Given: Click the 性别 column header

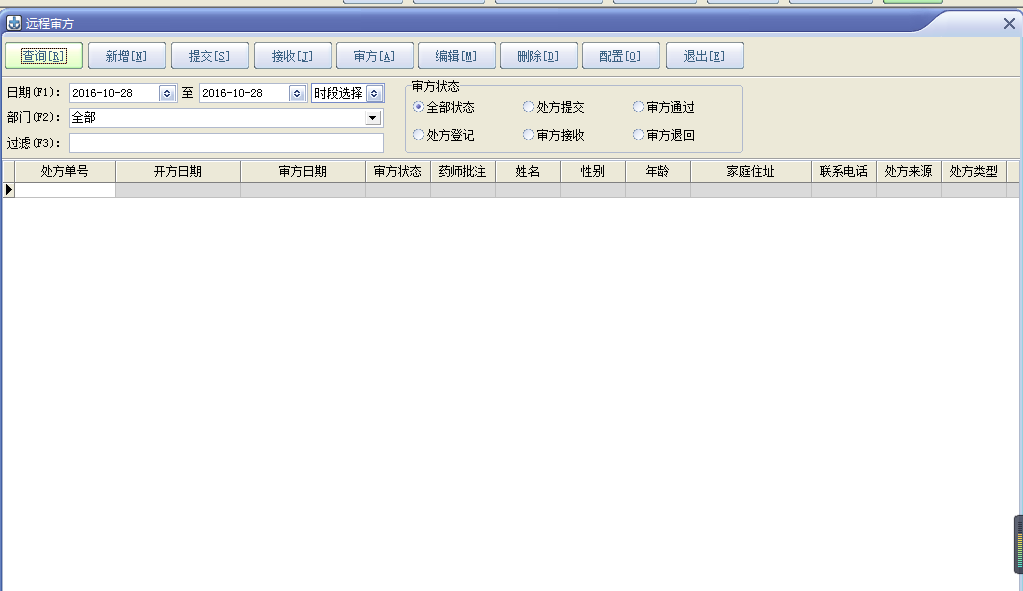Looking at the screenshot, I should pyautogui.click(x=592, y=172).
